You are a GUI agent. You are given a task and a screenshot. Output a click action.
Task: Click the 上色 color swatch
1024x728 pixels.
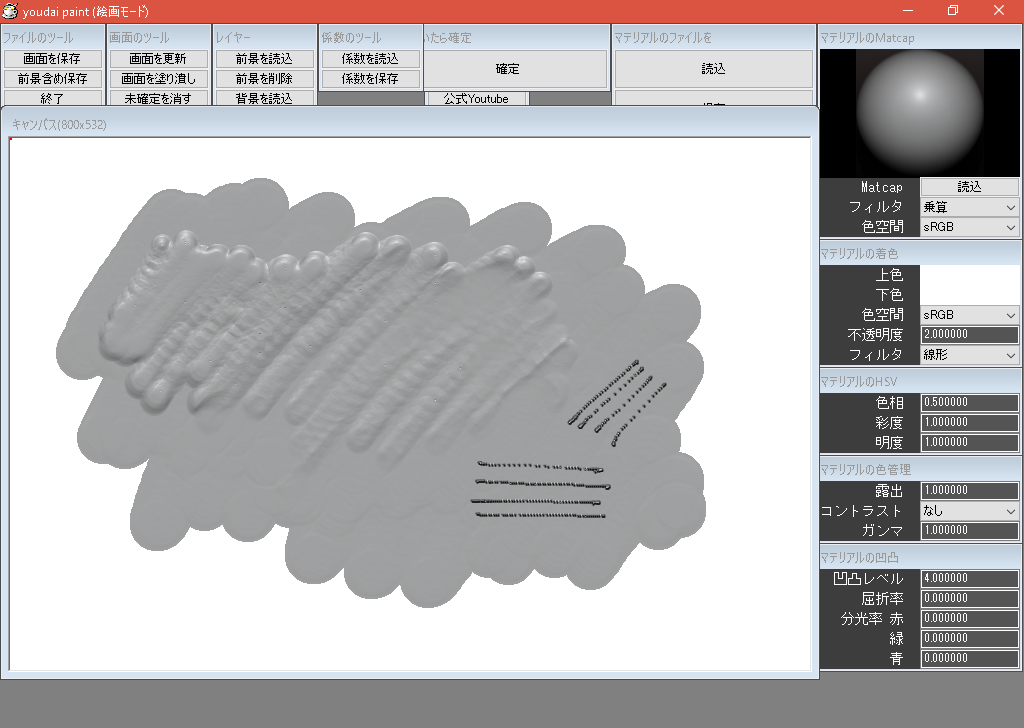click(x=968, y=275)
